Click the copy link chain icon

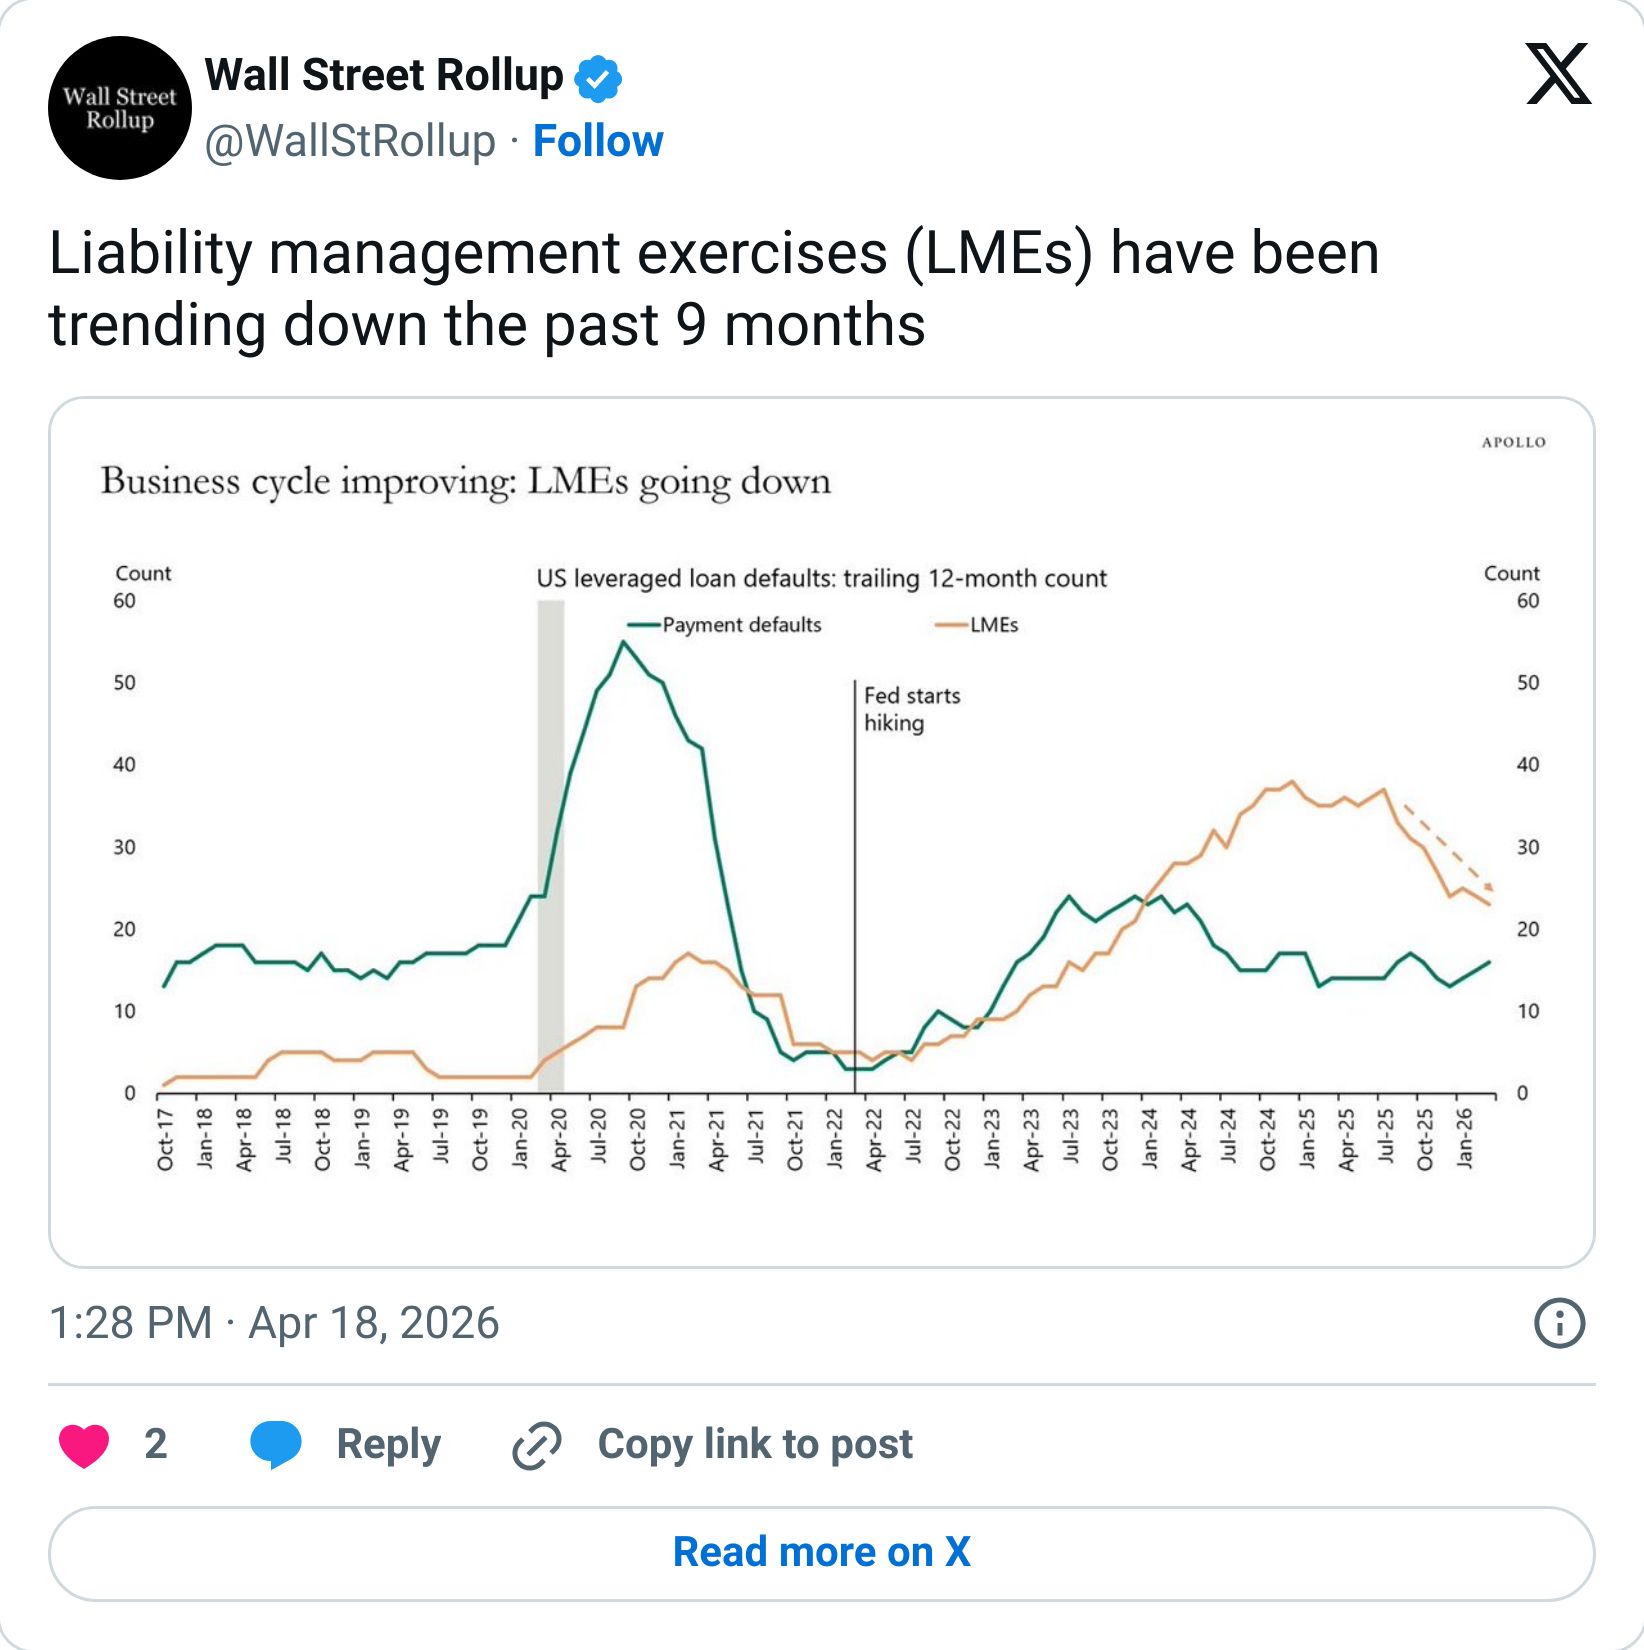coord(534,1443)
